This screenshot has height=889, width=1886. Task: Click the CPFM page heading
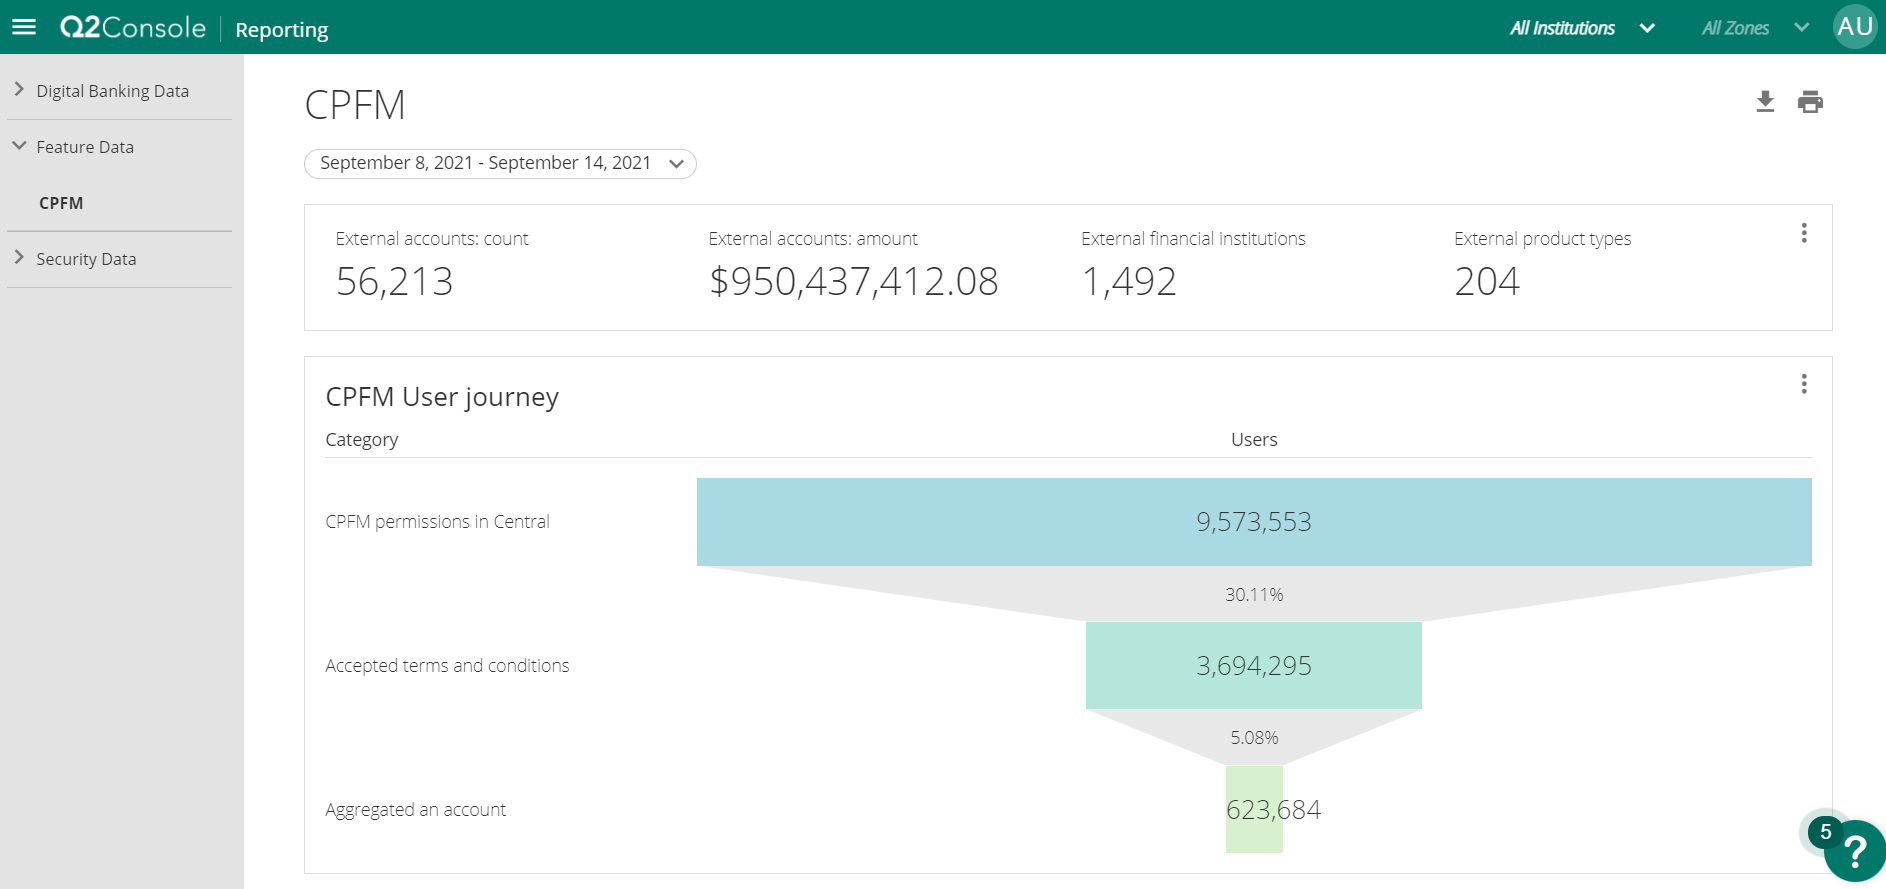tap(355, 105)
